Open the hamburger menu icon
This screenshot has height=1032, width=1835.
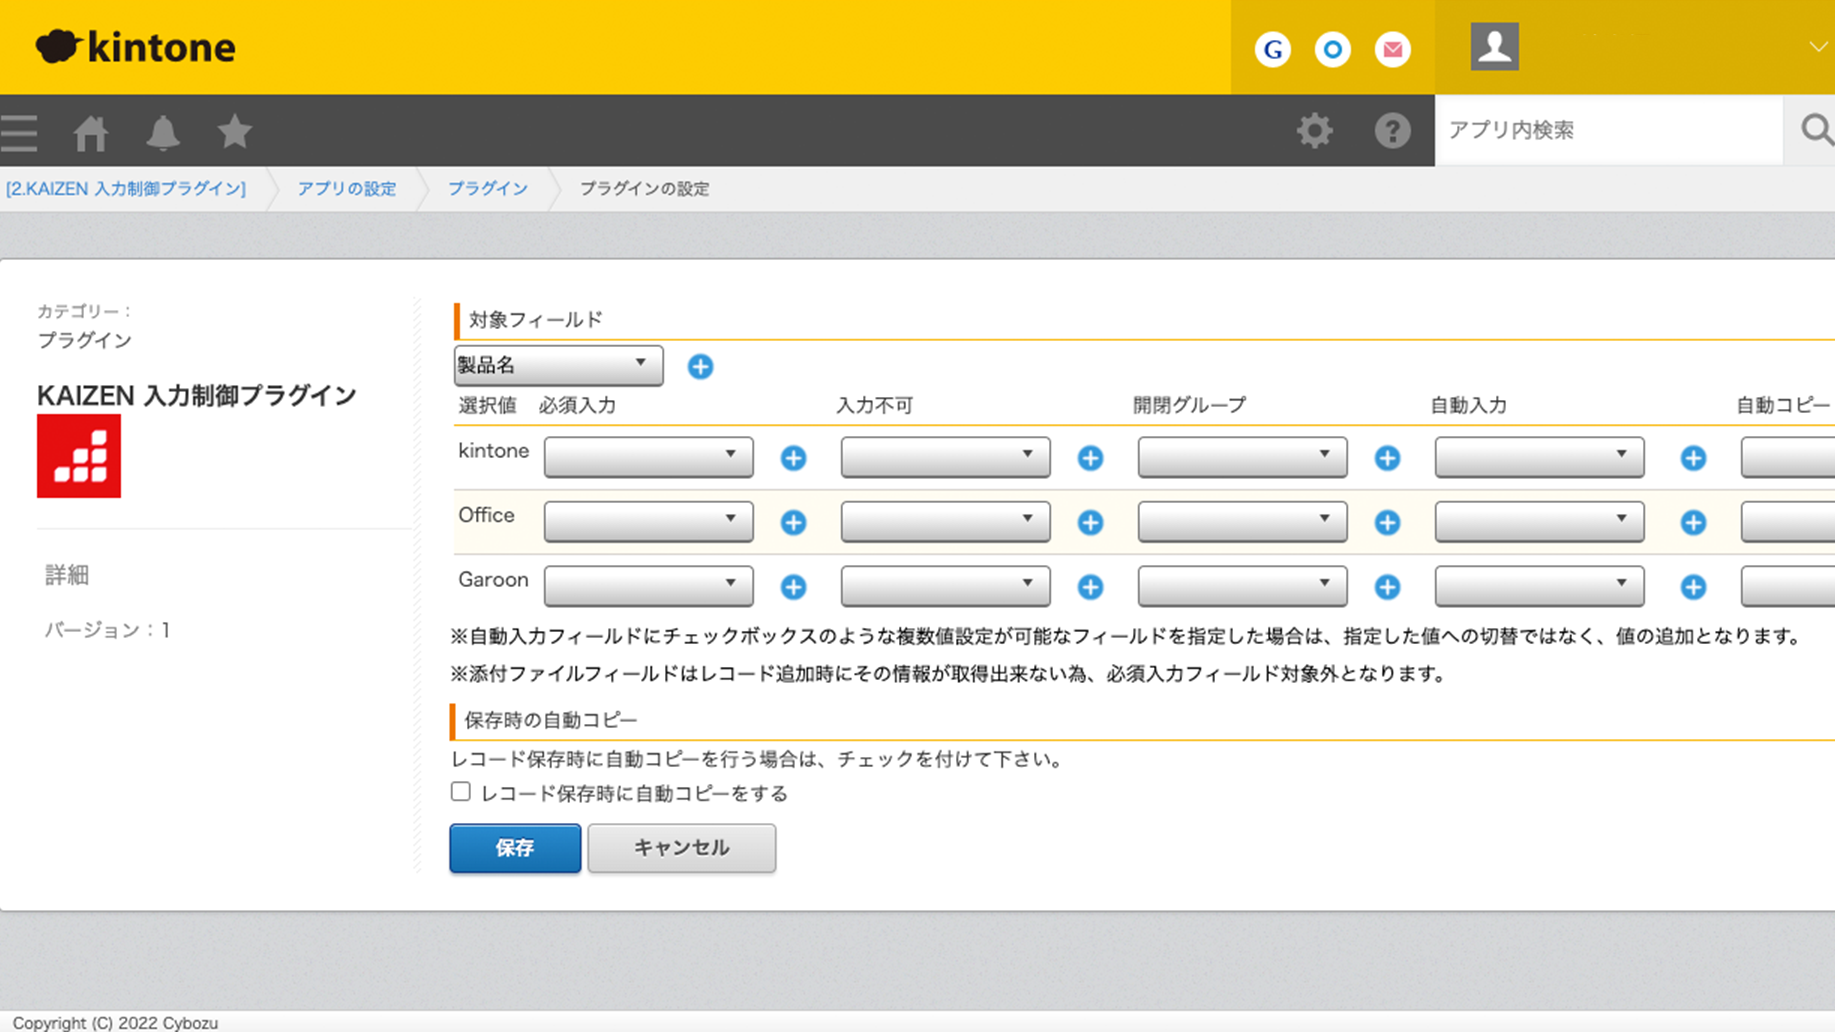(x=19, y=132)
